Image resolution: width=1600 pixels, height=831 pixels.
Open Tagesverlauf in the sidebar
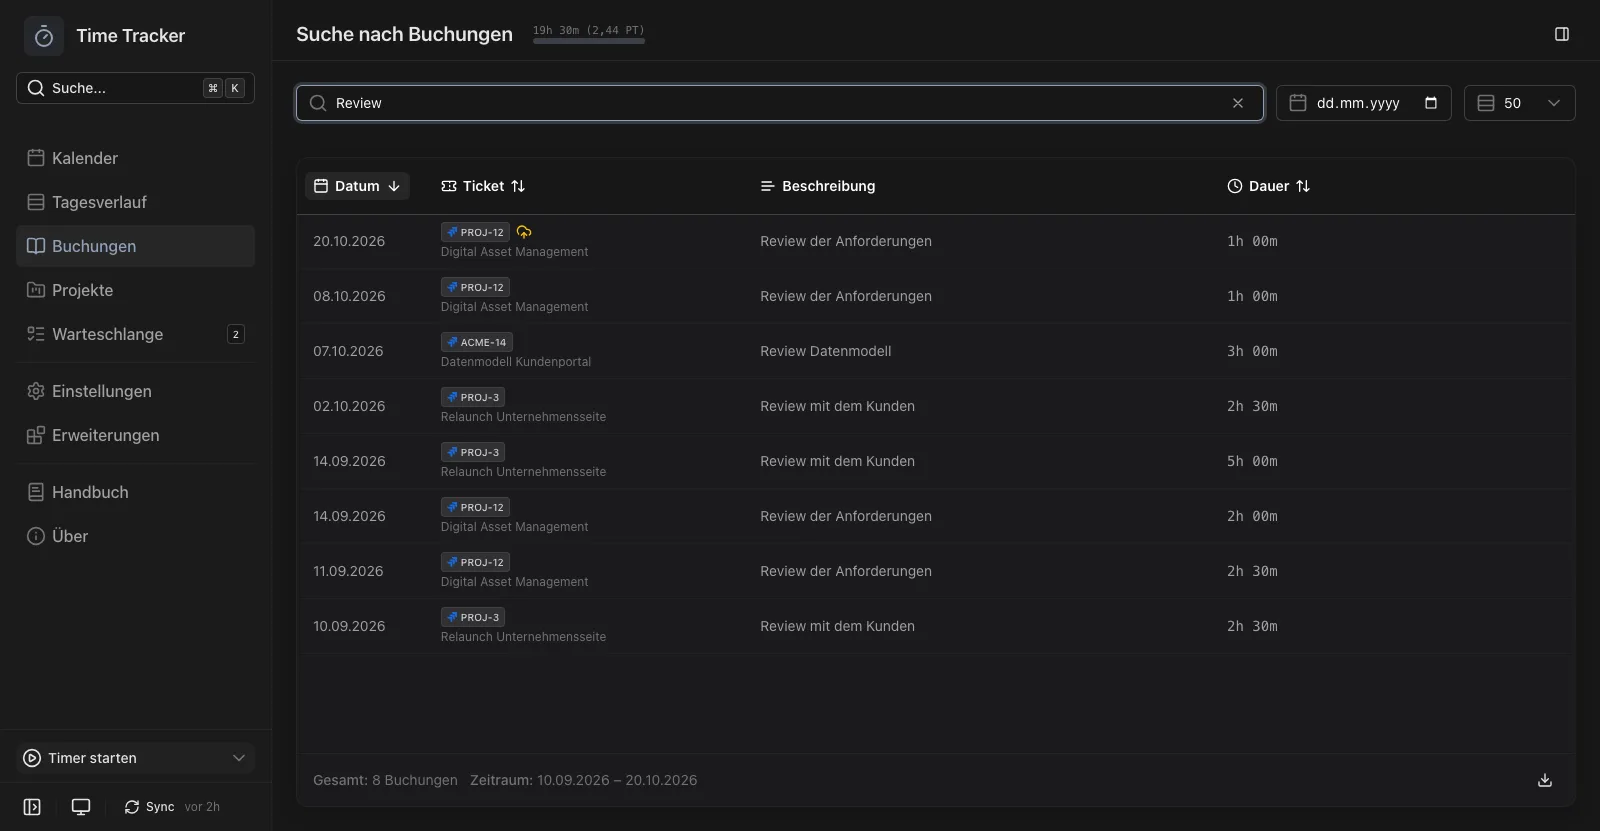click(135, 202)
